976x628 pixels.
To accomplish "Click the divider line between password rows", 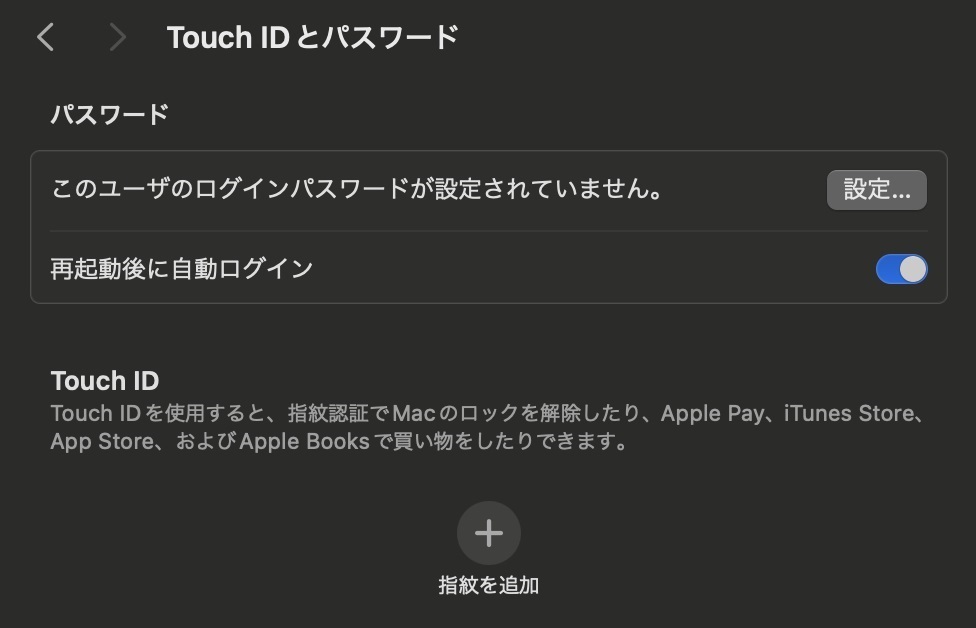I will pyautogui.click(x=489, y=231).
